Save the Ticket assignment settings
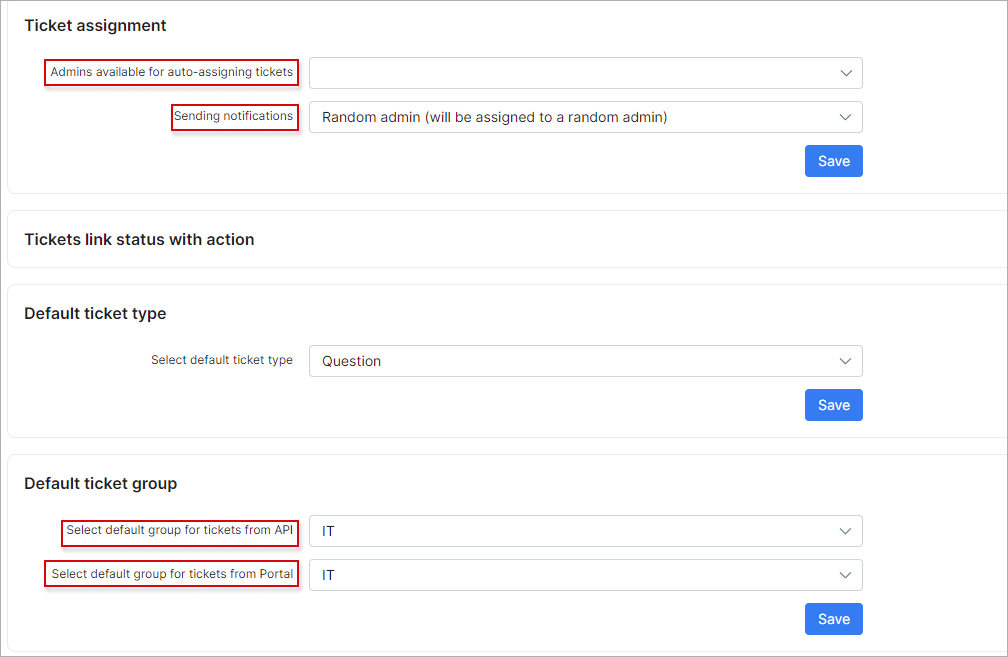The image size is (1008, 657). 833,161
